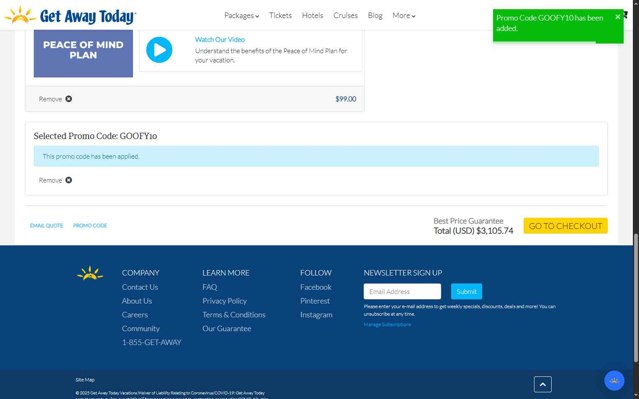This screenshot has width=639, height=399.
Task: Open Careers footer link
Action: 134,315
